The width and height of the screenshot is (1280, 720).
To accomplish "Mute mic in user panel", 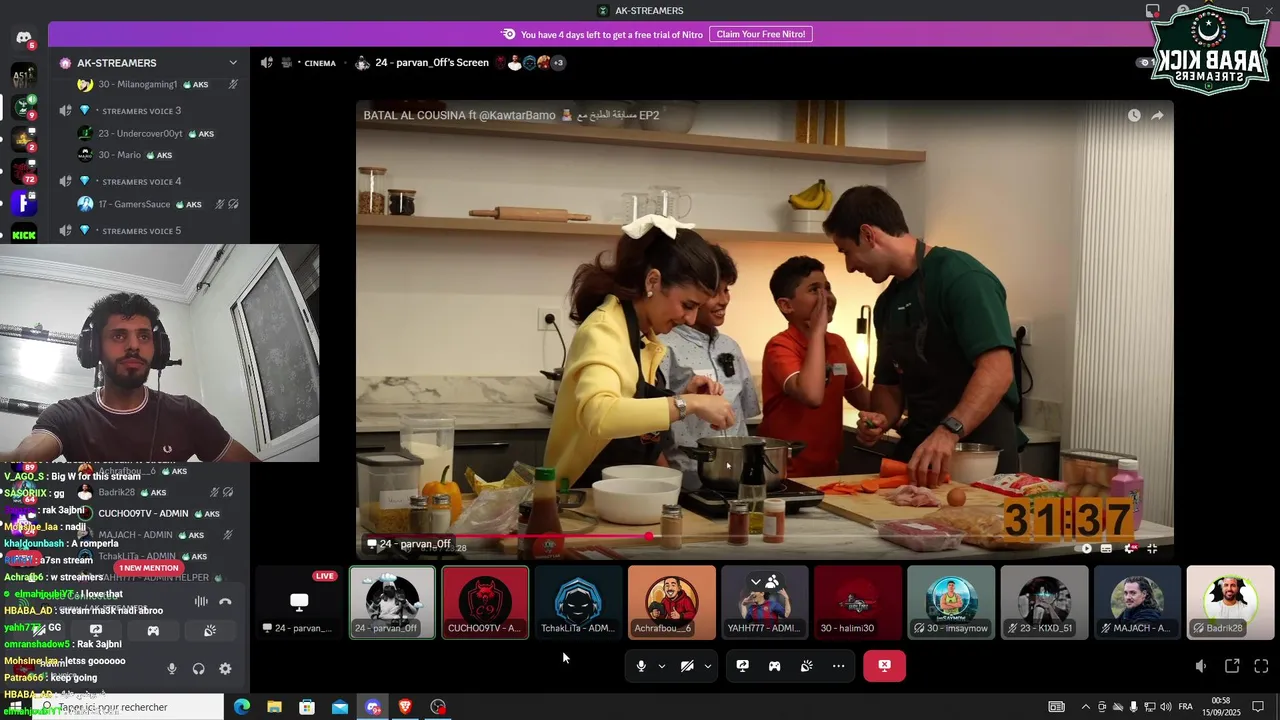I will (172, 669).
